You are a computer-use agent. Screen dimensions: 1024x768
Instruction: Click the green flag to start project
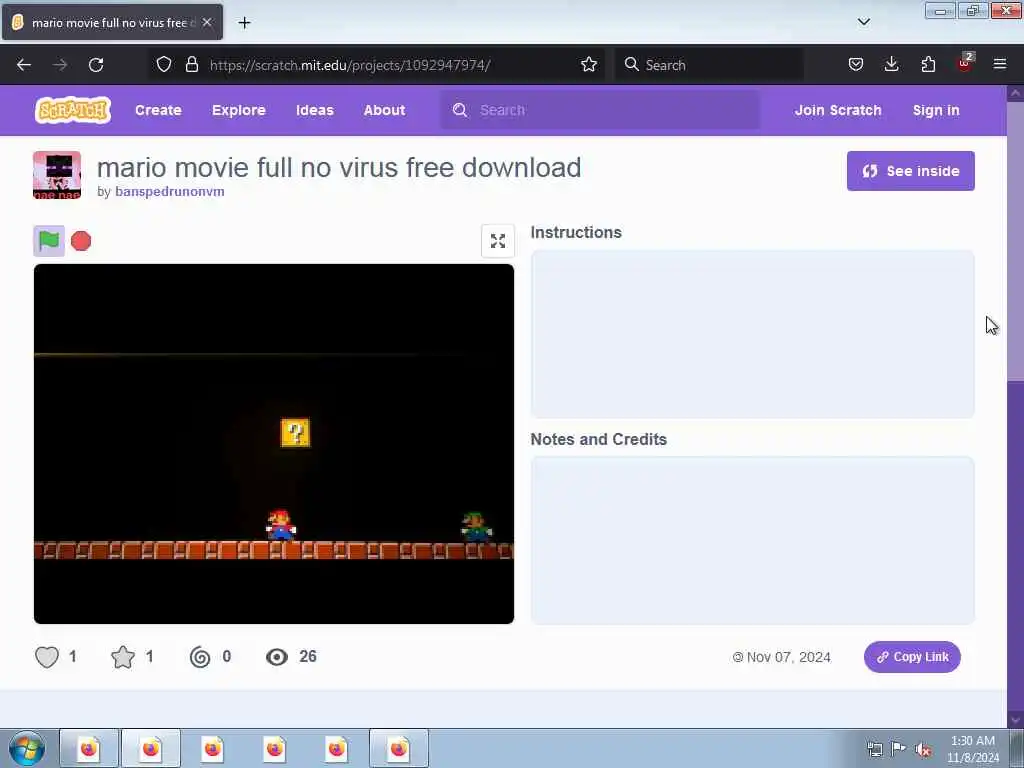coord(49,241)
